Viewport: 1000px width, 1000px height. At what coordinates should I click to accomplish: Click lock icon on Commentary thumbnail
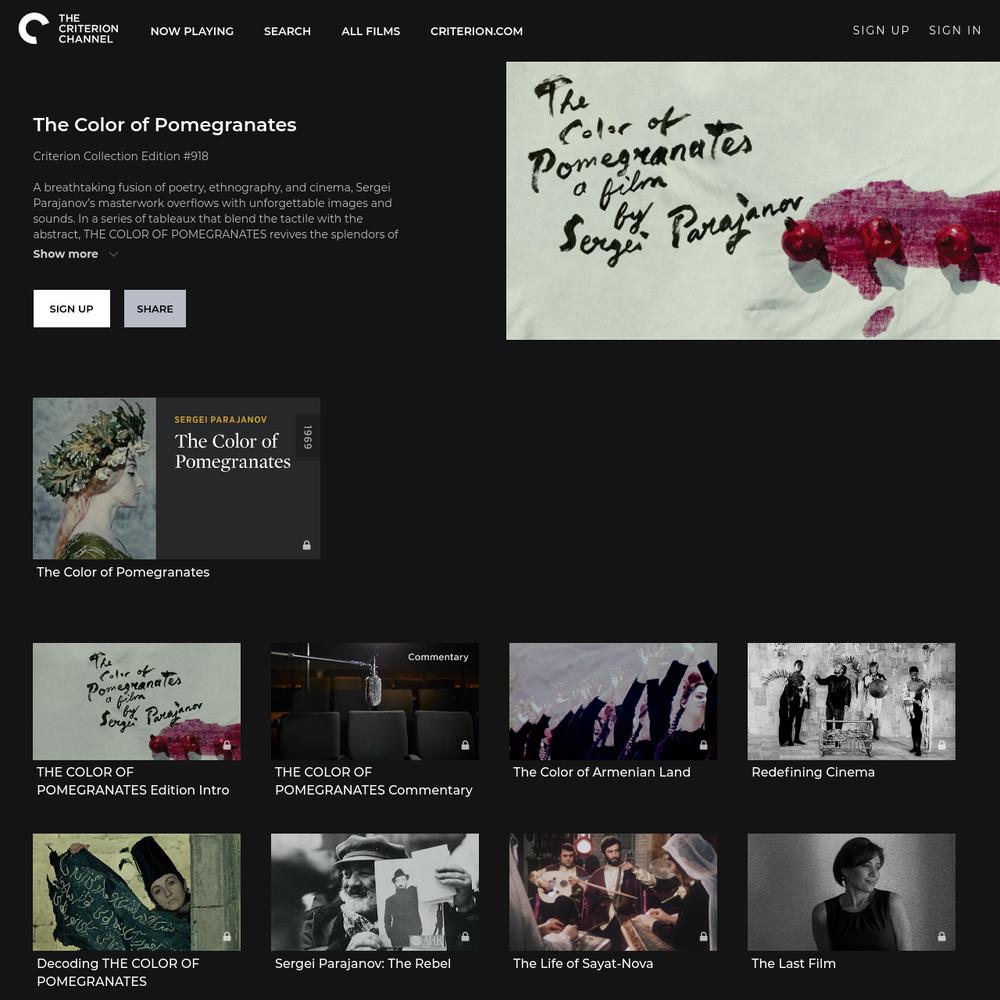pos(466,745)
